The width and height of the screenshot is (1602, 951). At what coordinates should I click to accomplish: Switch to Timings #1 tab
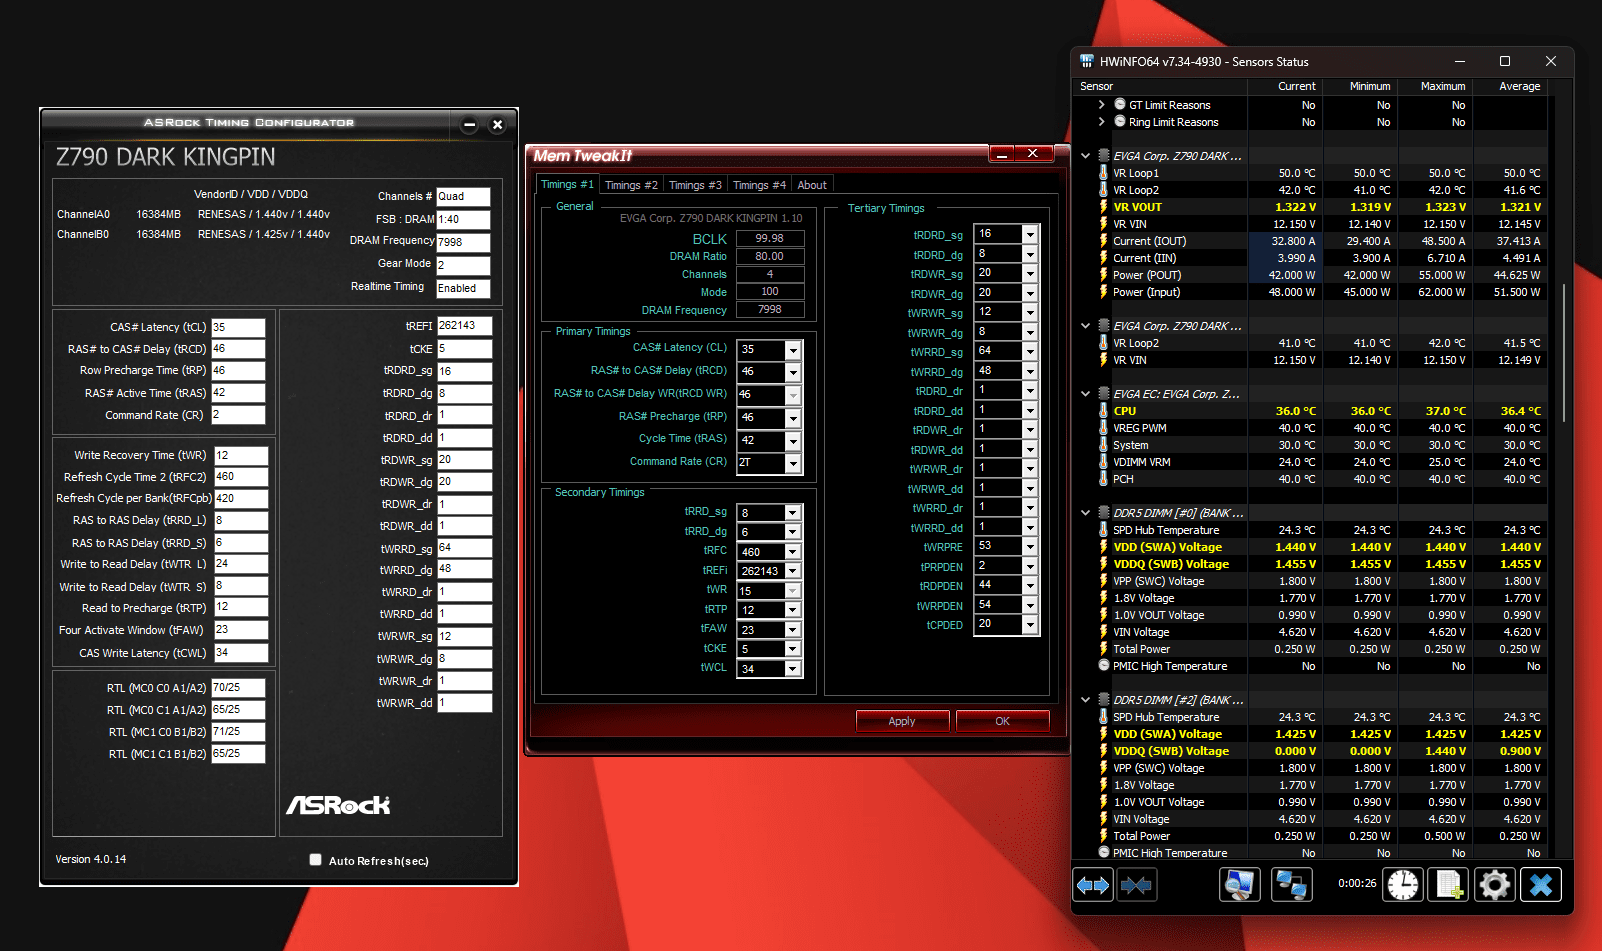pyautogui.click(x=567, y=184)
